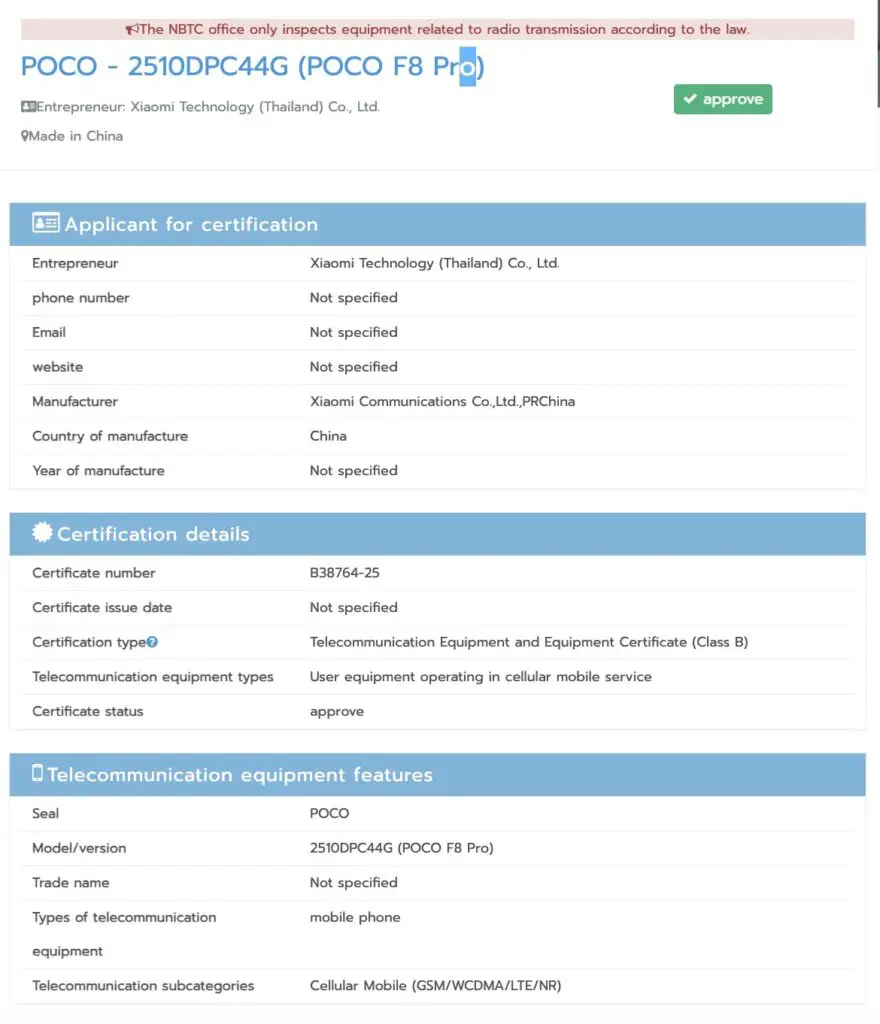Screen dimensions: 880x1024
Task: Click the Model/version value 2510DPC44G (POCO F8 Pro)
Action: point(402,848)
